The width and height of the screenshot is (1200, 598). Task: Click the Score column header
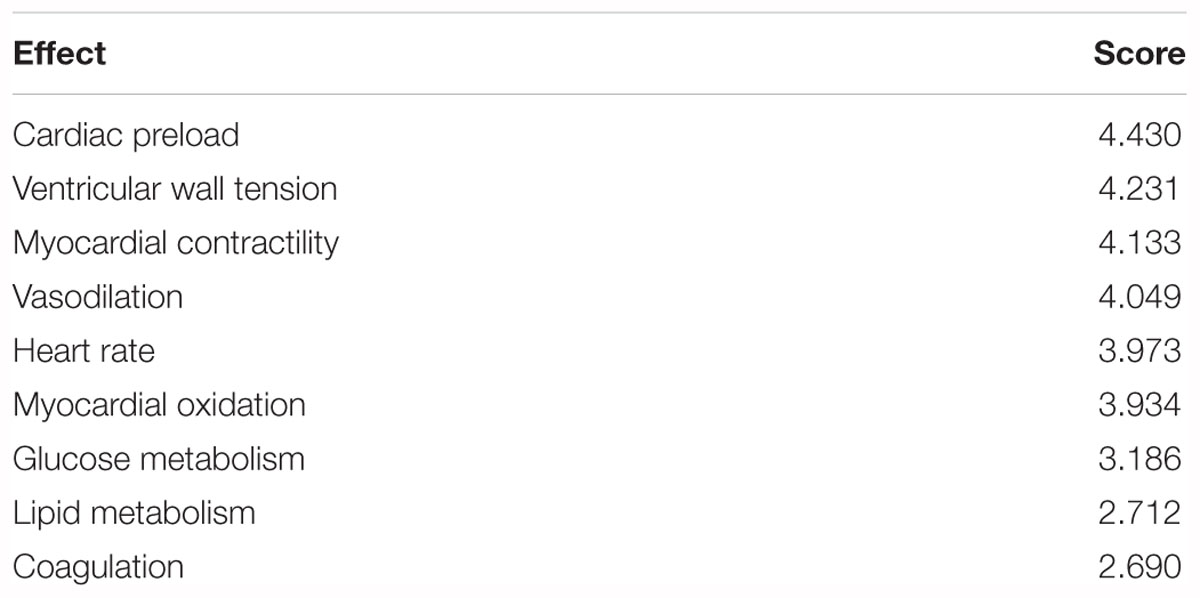[1139, 53]
